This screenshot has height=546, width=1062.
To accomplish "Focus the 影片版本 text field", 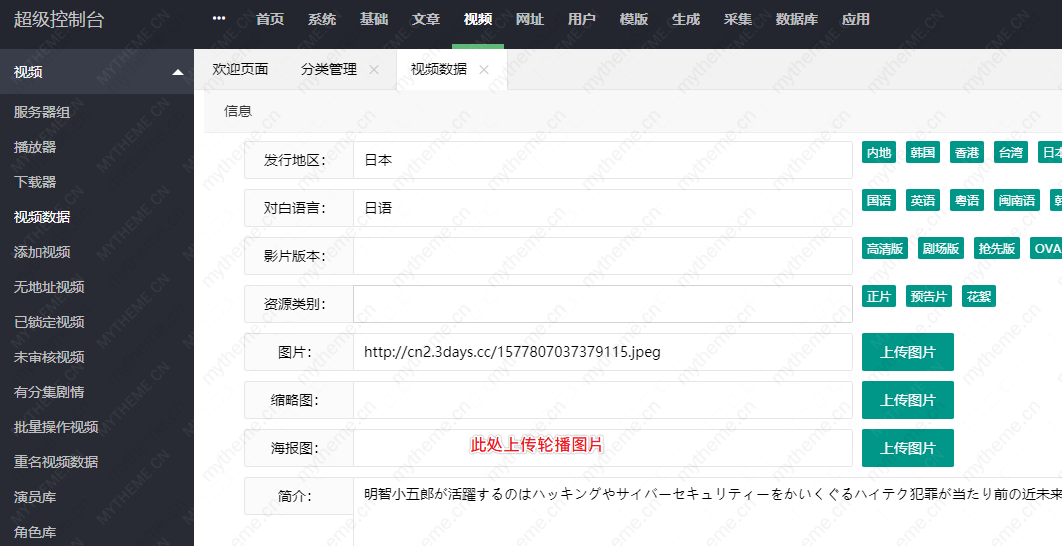I will [x=602, y=256].
